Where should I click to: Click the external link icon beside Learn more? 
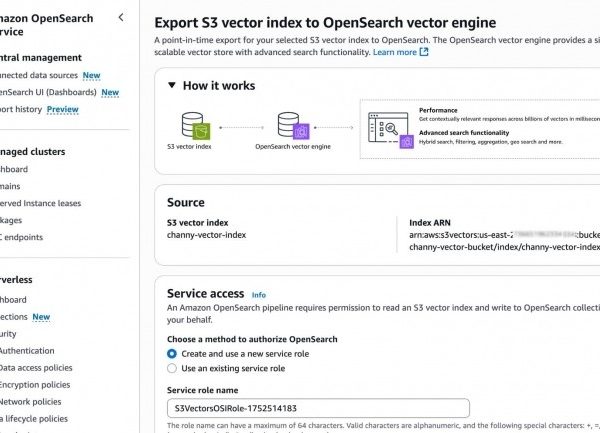click(x=424, y=52)
